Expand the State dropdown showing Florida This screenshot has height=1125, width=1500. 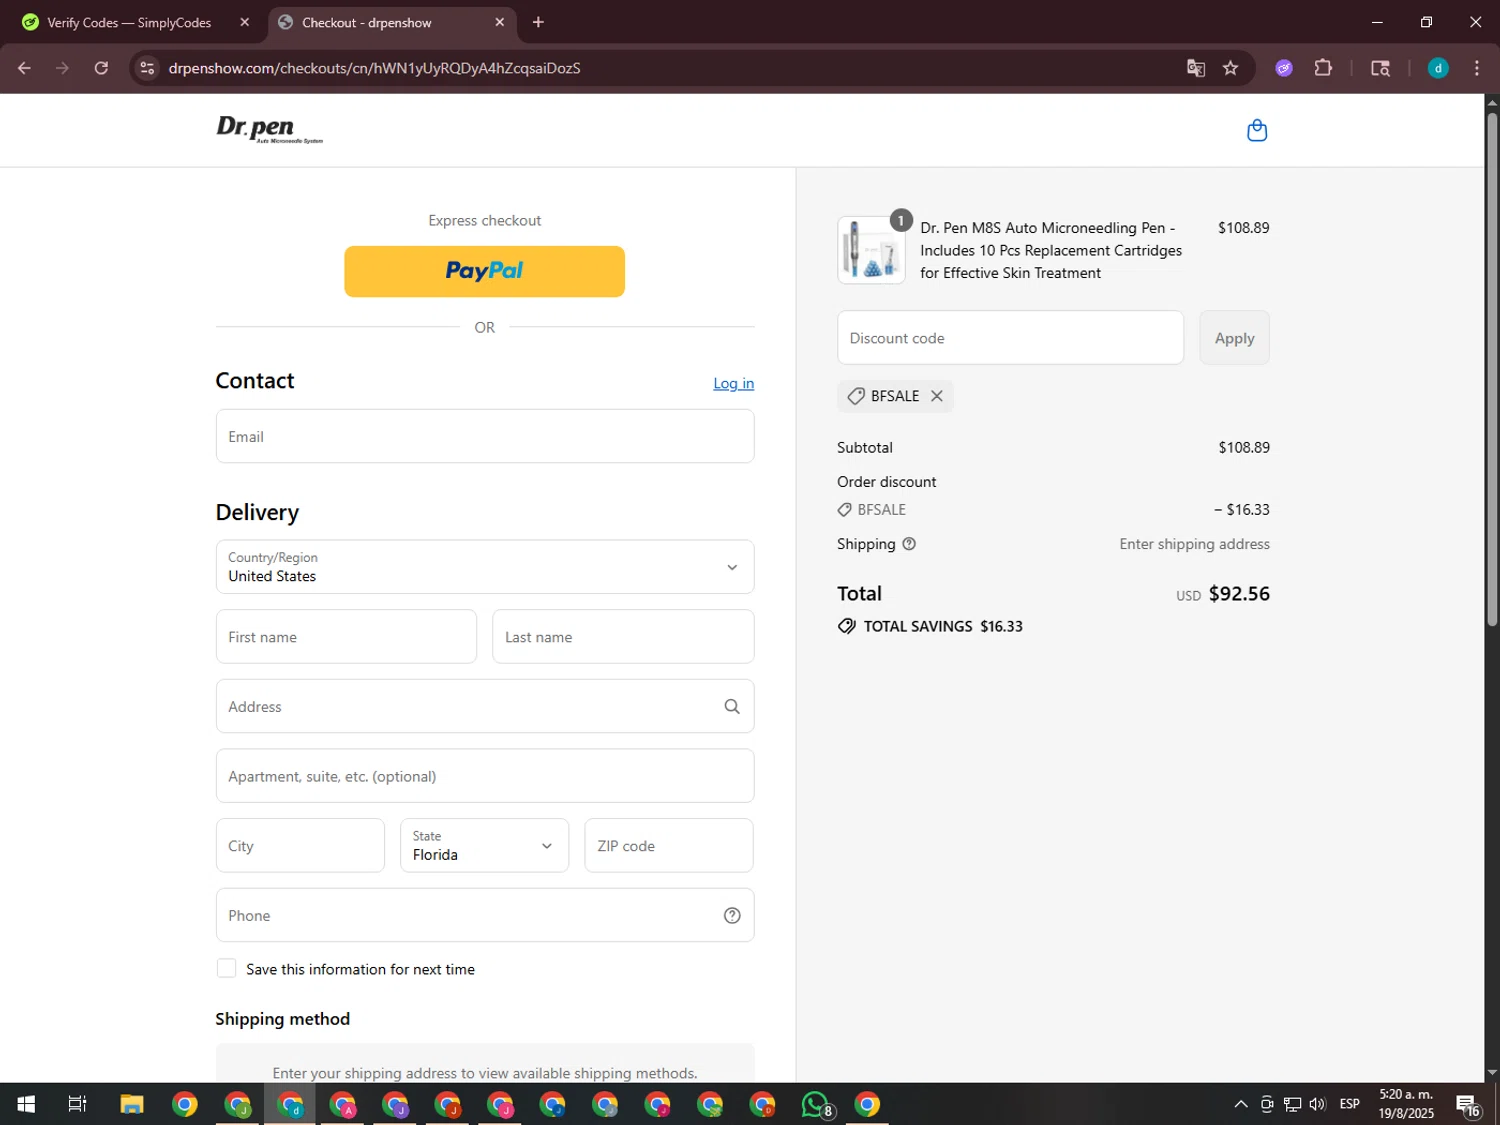coord(485,845)
